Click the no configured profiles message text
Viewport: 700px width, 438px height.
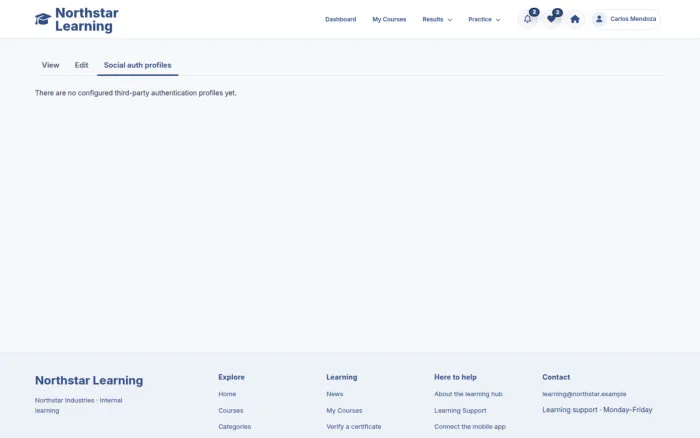click(x=136, y=93)
